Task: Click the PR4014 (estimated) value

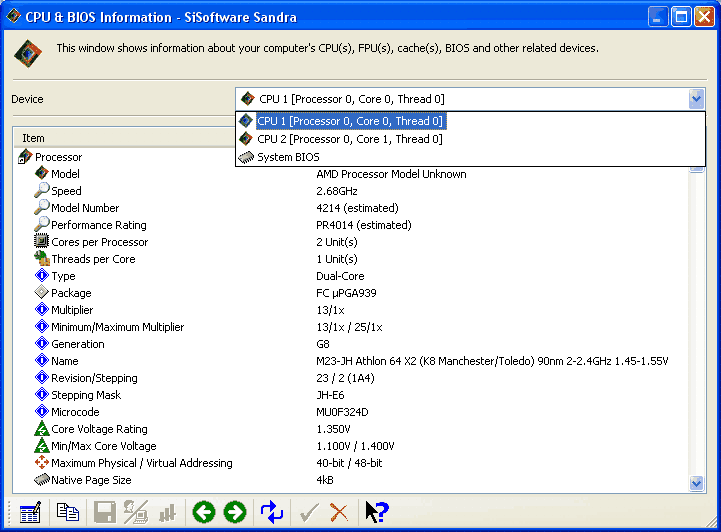Action: click(364, 225)
